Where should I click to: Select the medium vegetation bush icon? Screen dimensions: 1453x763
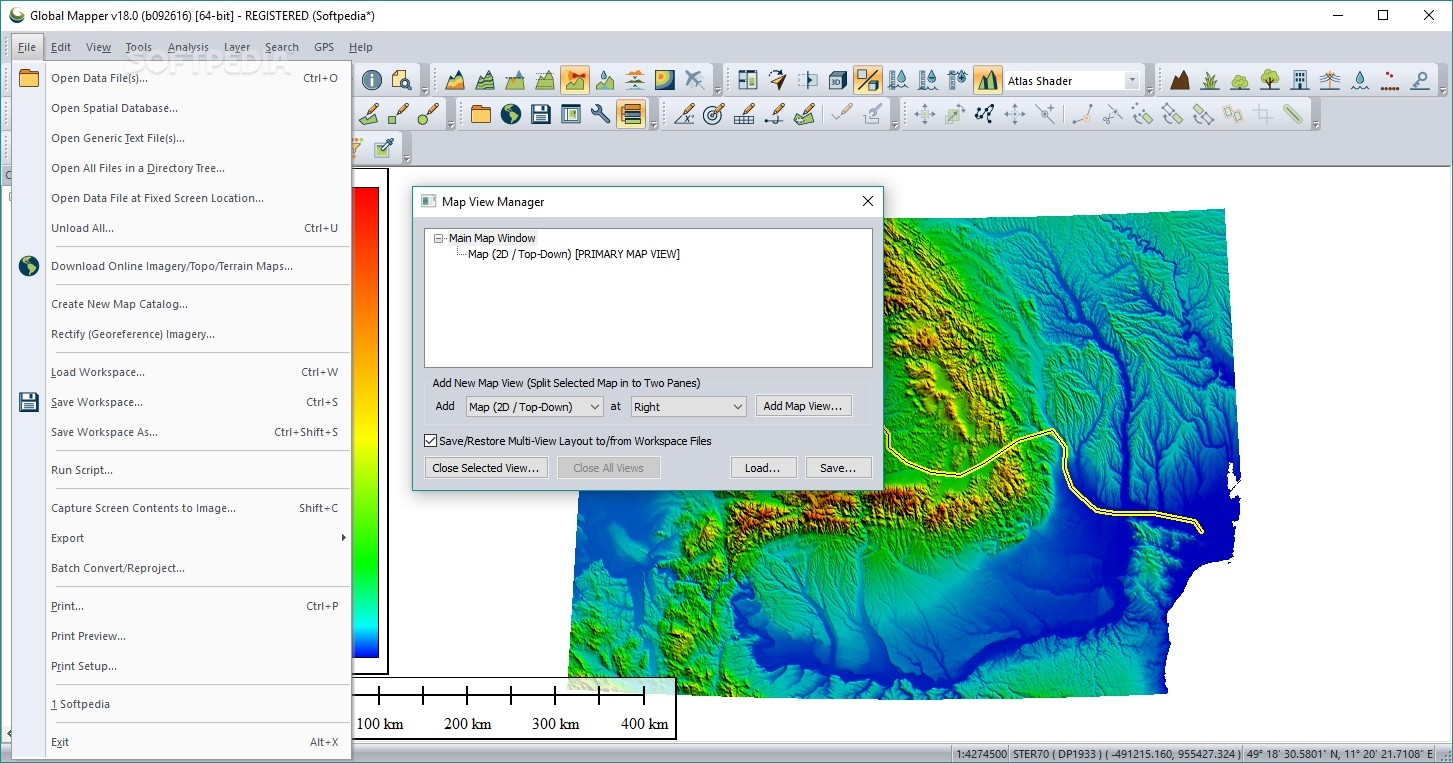point(1240,80)
